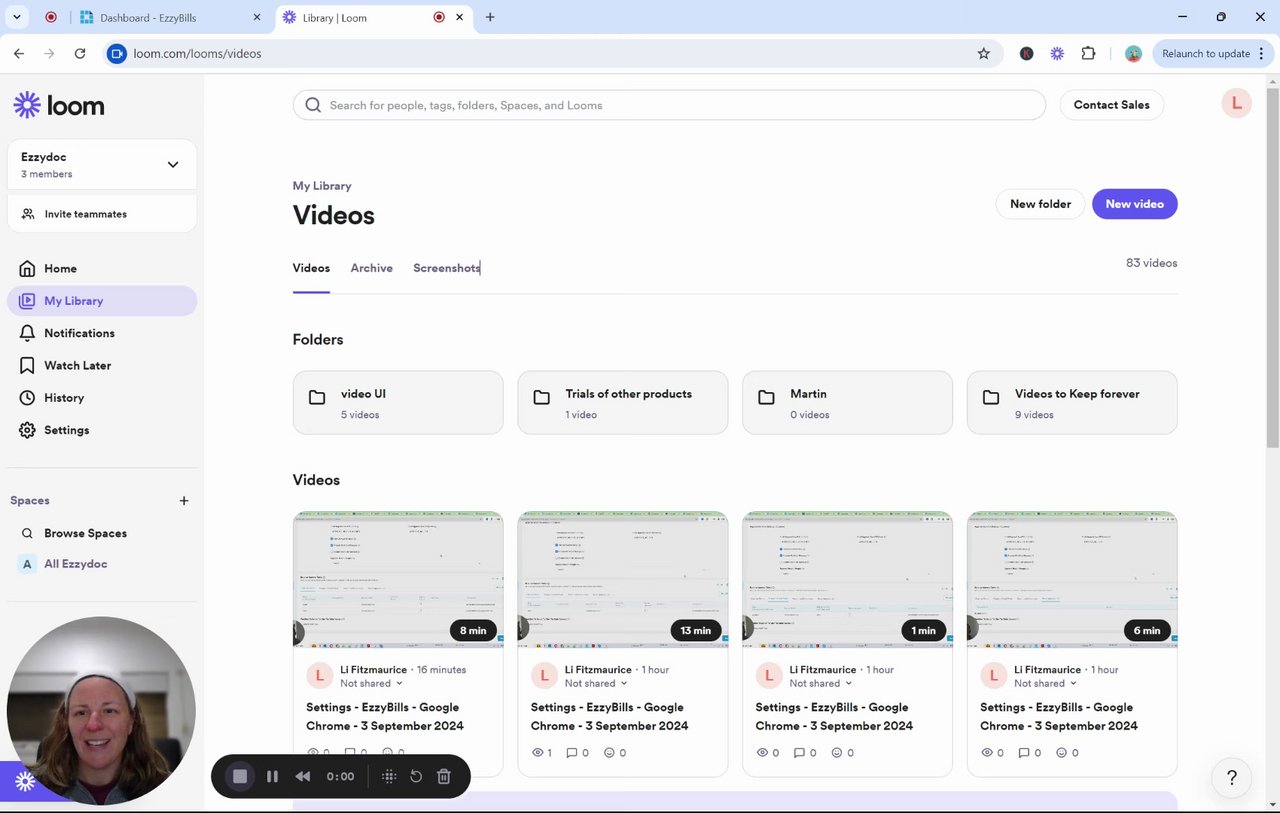The width and height of the screenshot is (1280, 813).
Task: Click the site info icon in address bar
Action: click(116, 53)
